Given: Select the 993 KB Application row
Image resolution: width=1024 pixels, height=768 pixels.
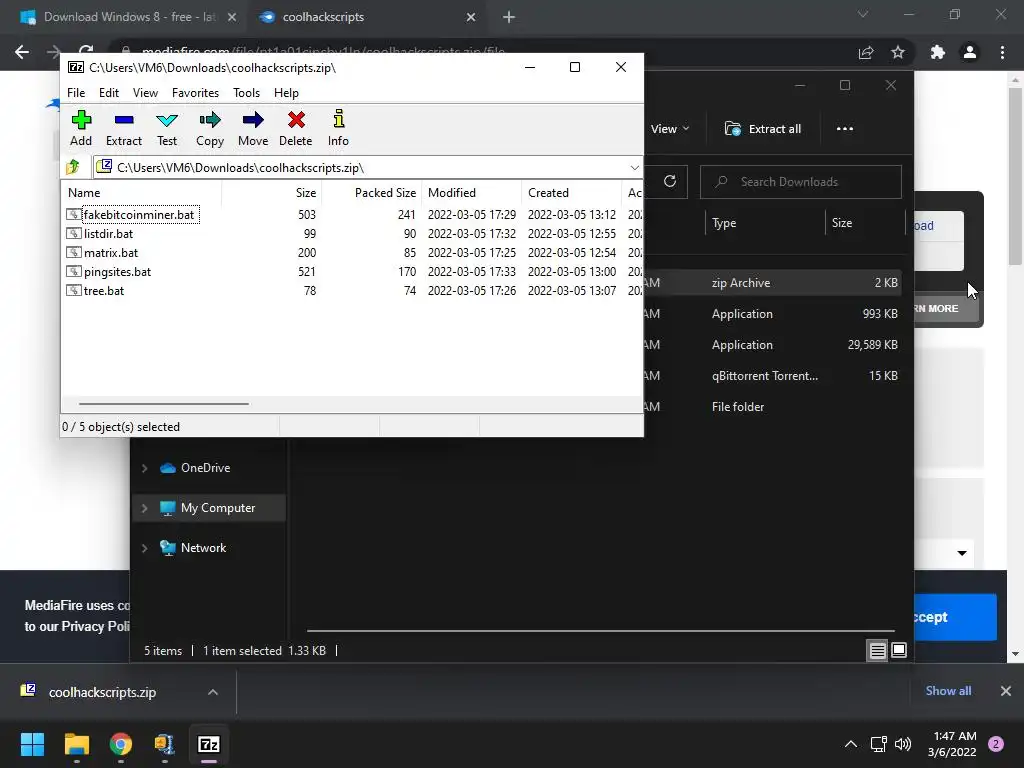Looking at the screenshot, I should click(772, 314).
